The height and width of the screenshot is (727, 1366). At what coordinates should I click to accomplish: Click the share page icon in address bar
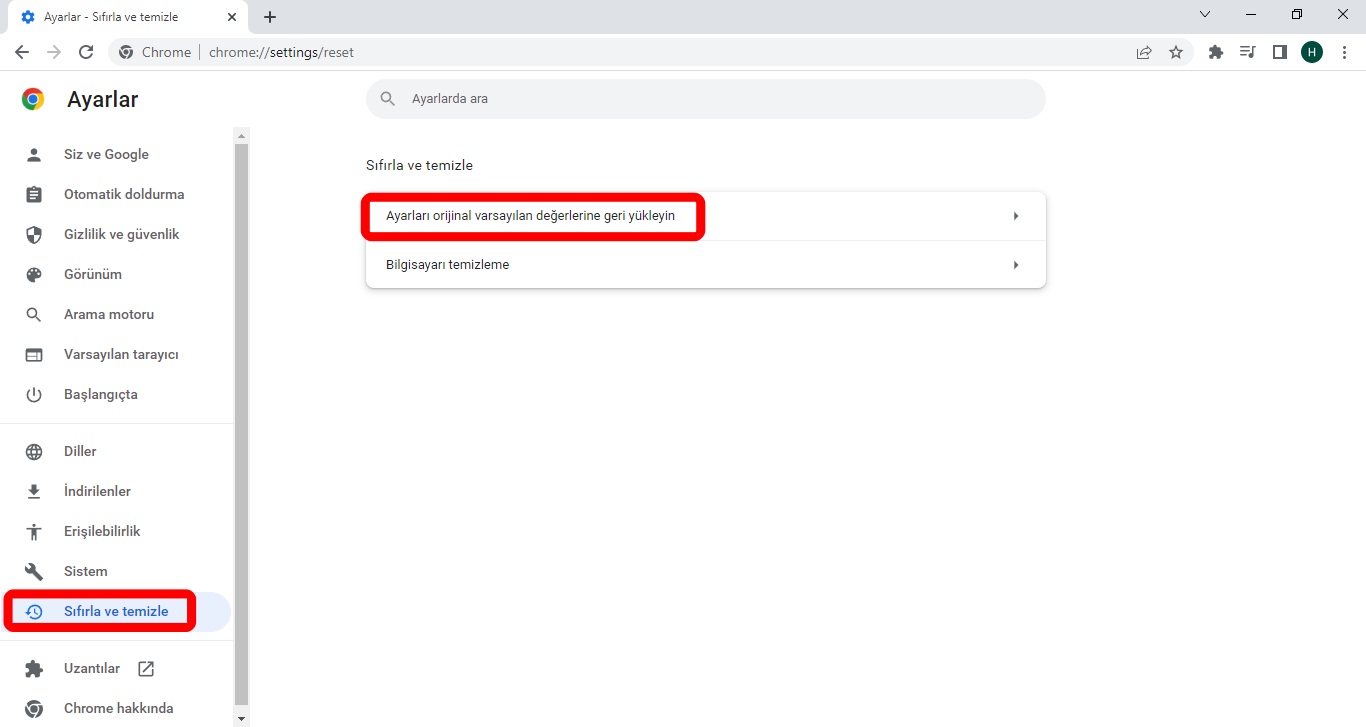click(x=1144, y=52)
